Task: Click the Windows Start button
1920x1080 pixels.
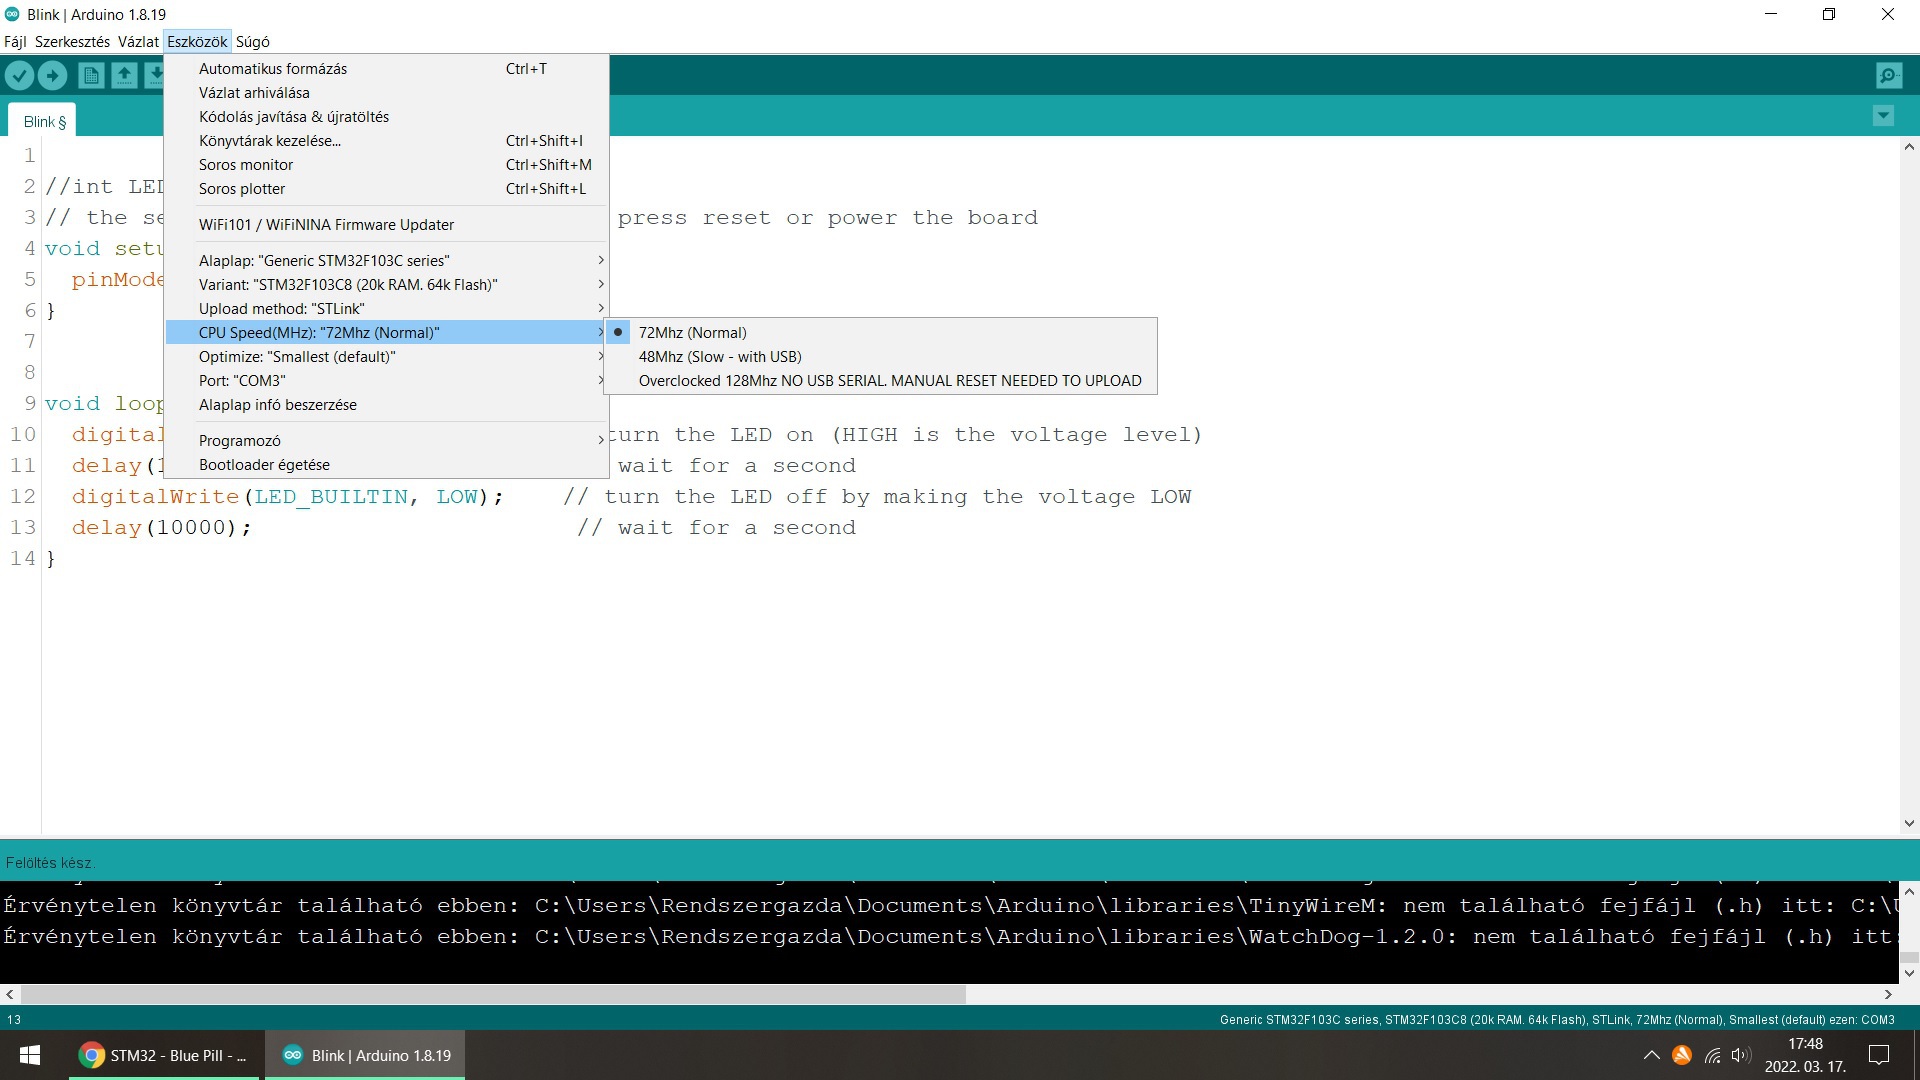Action: pos(30,1055)
